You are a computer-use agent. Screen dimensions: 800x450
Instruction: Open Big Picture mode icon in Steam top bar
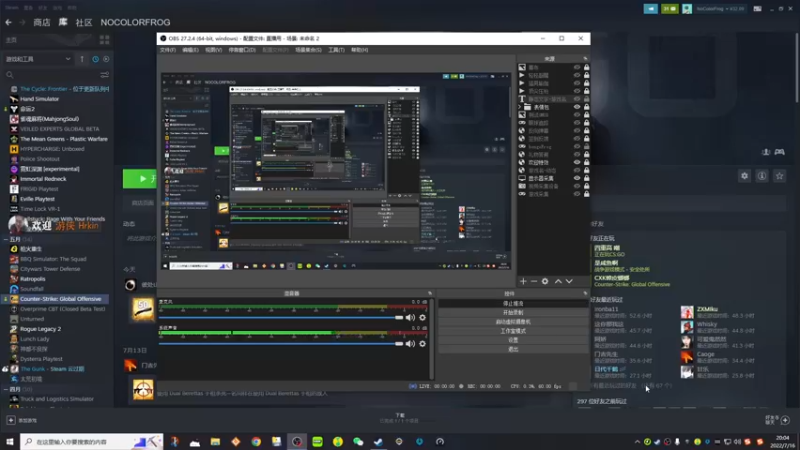click(x=757, y=9)
